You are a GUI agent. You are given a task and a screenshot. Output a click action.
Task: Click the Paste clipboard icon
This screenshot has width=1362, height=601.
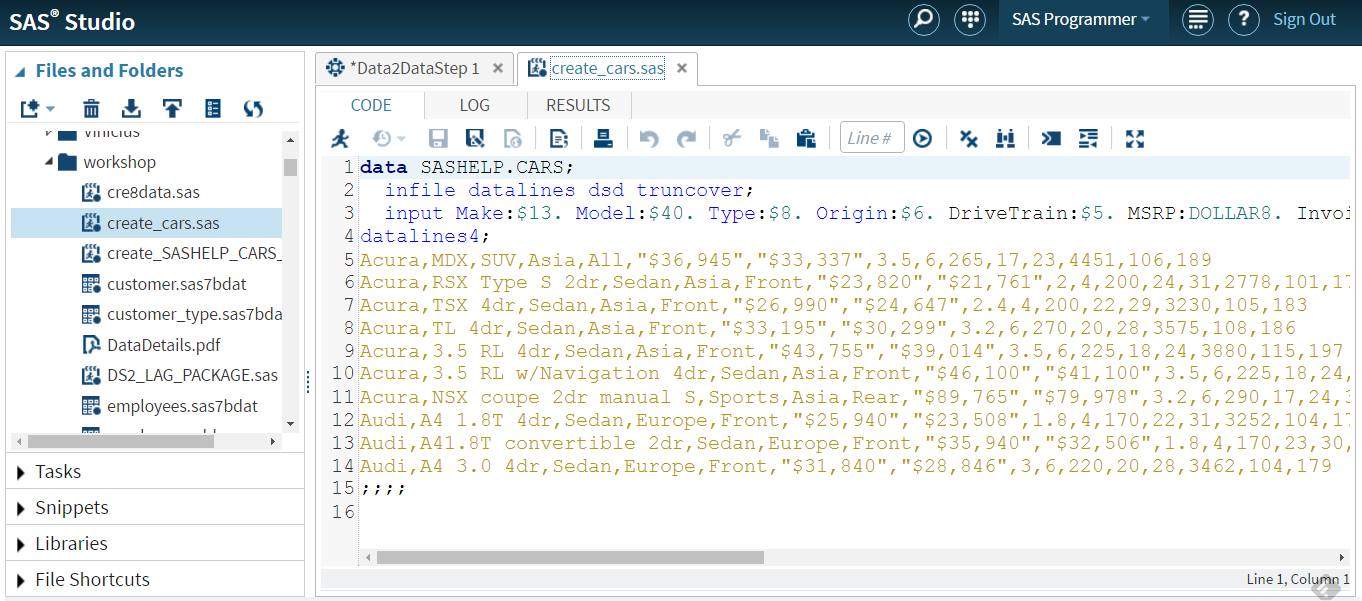pos(805,139)
